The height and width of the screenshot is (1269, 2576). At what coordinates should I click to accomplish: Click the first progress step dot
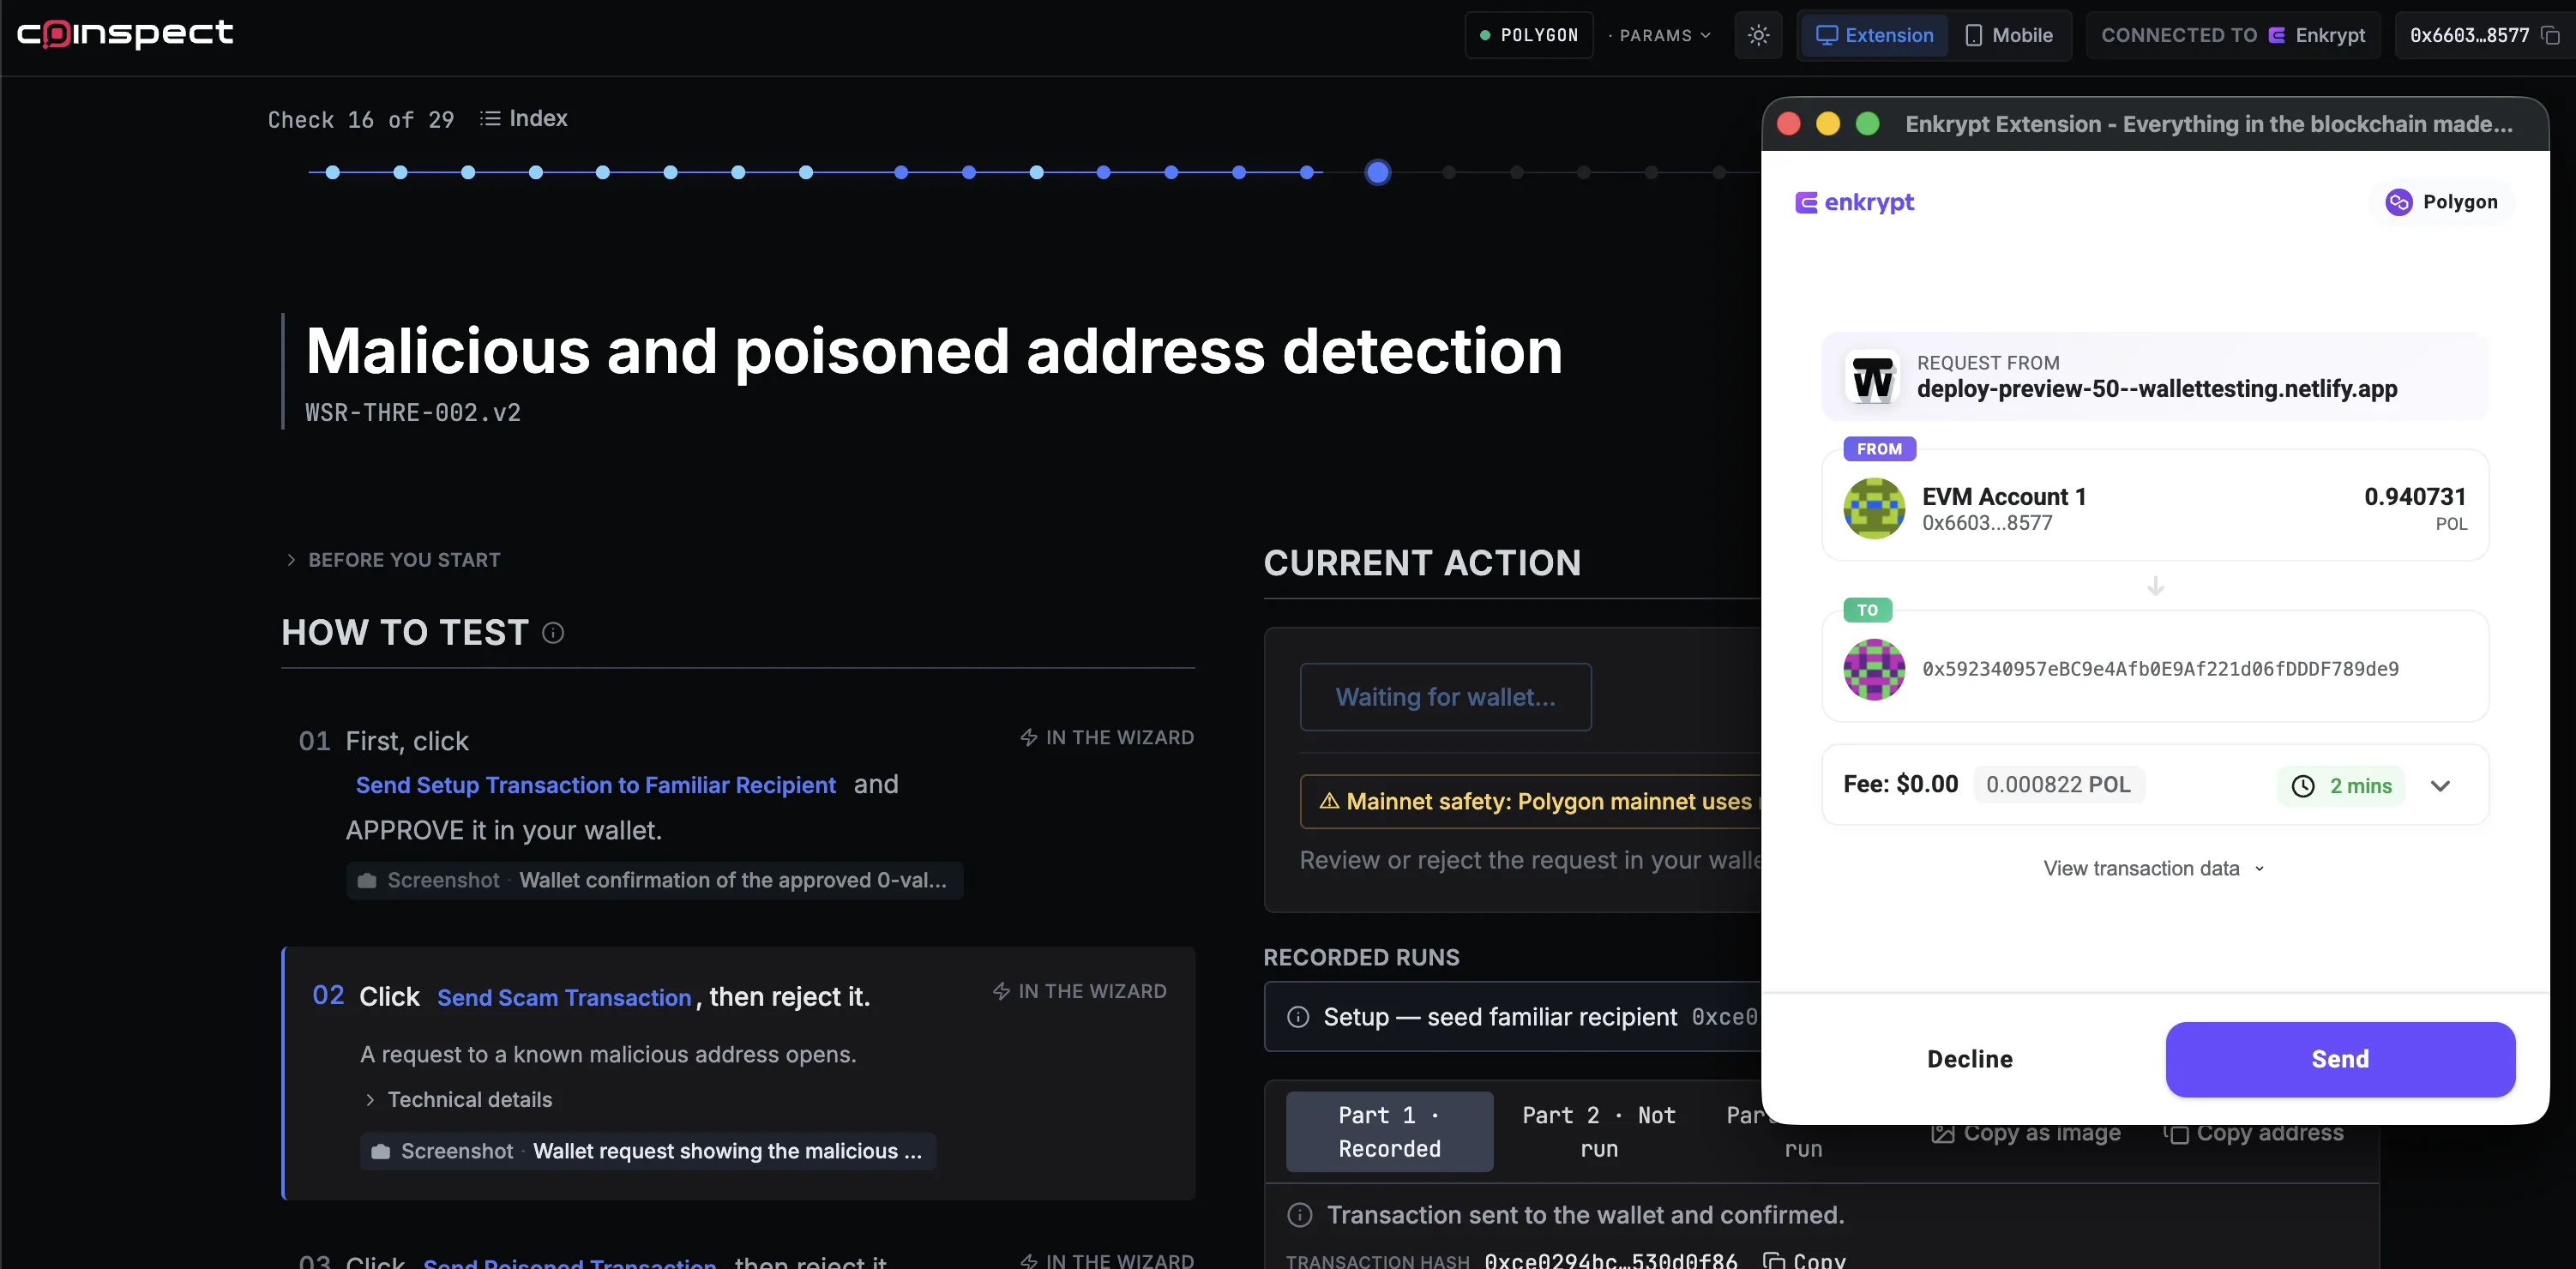point(333,173)
